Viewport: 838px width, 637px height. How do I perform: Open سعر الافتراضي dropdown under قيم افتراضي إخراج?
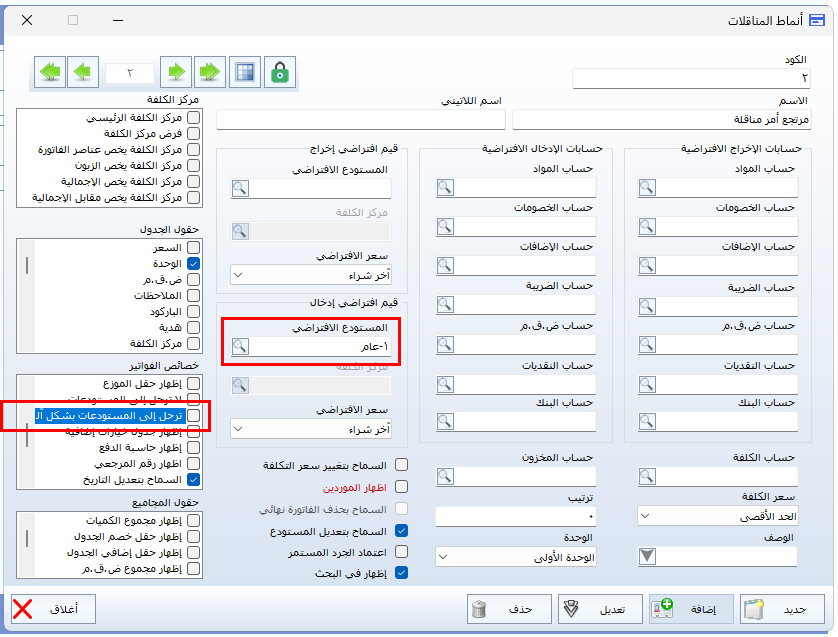[310, 274]
